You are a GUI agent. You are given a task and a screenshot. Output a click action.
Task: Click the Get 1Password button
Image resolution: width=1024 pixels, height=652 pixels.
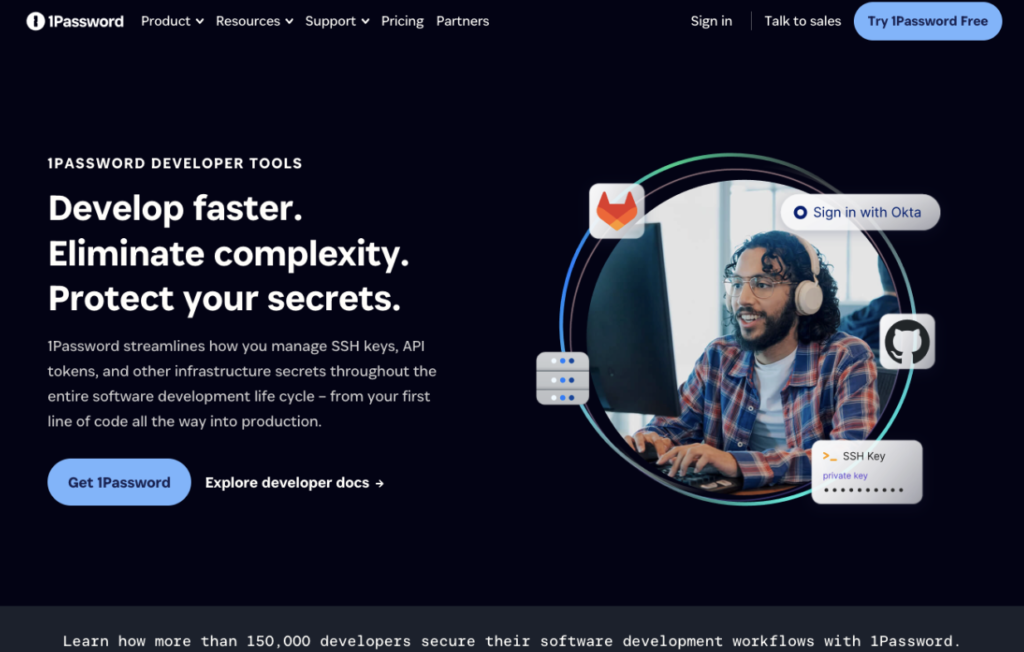pos(119,482)
